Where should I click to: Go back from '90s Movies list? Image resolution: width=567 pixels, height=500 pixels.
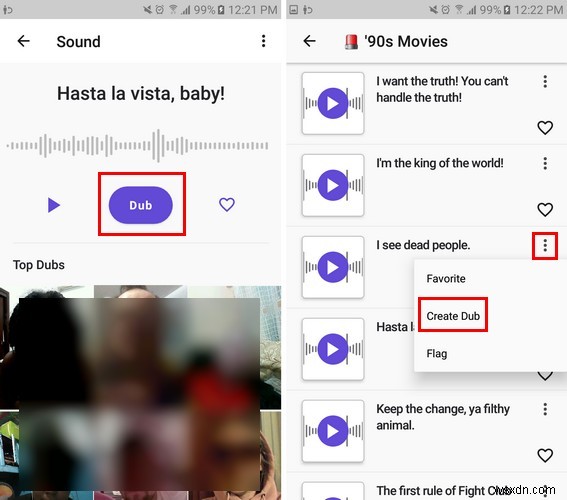point(310,41)
